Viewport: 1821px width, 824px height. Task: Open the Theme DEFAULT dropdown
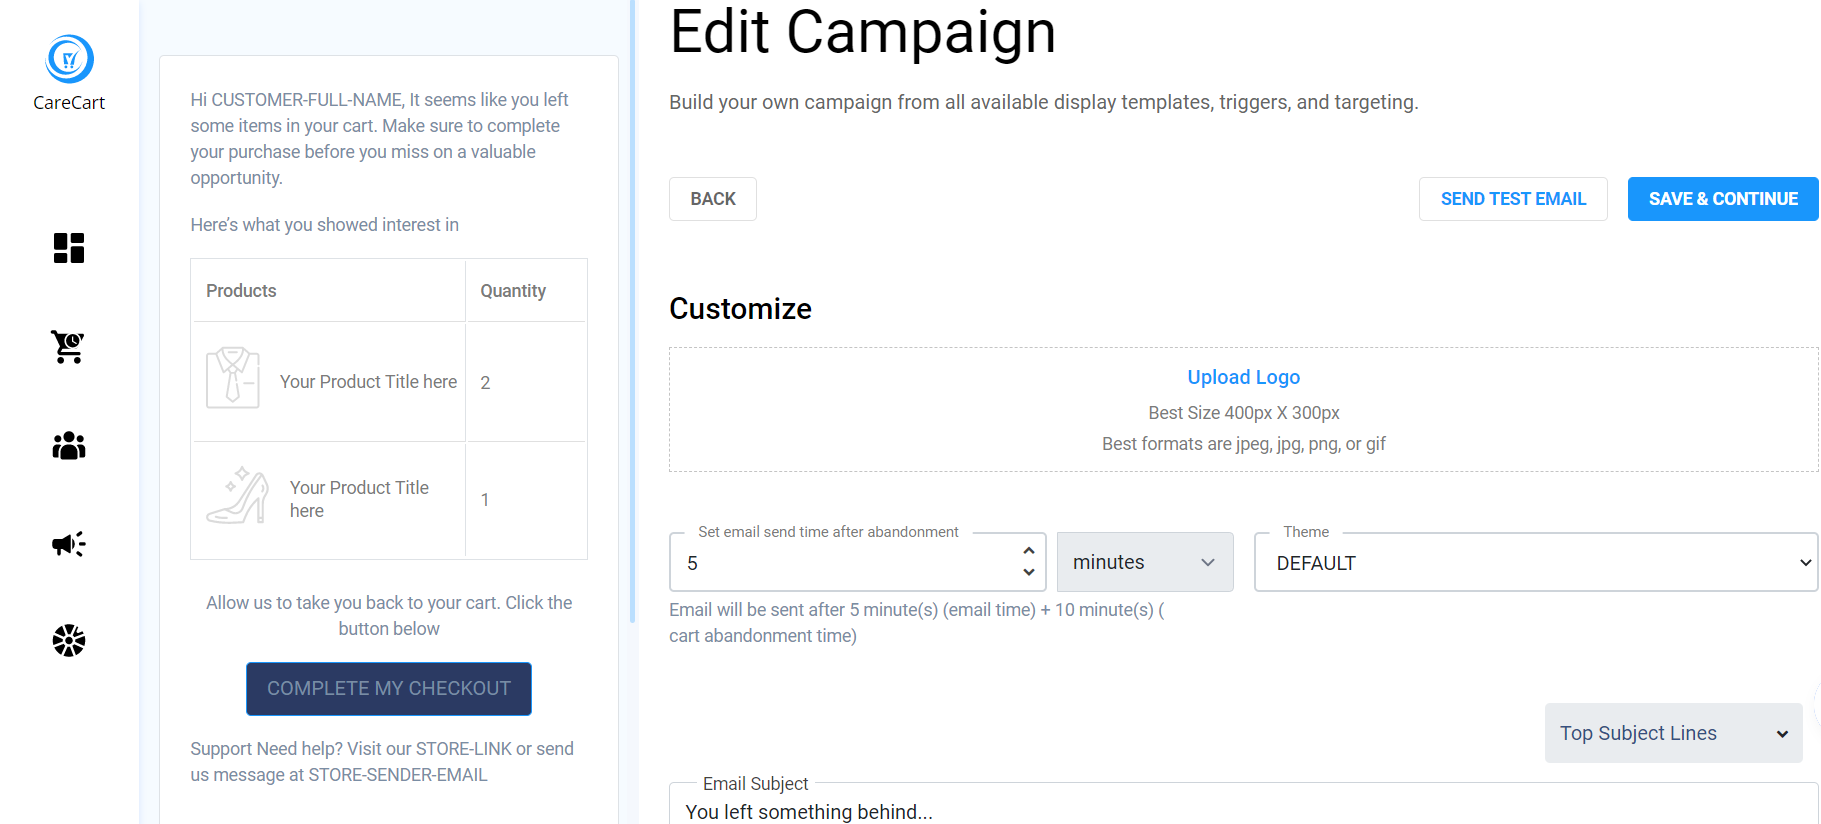(1536, 563)
